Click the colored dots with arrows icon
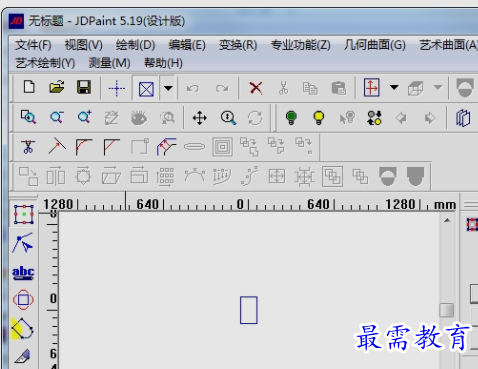This screenshot has height=369, width=478. coord(374,118)
